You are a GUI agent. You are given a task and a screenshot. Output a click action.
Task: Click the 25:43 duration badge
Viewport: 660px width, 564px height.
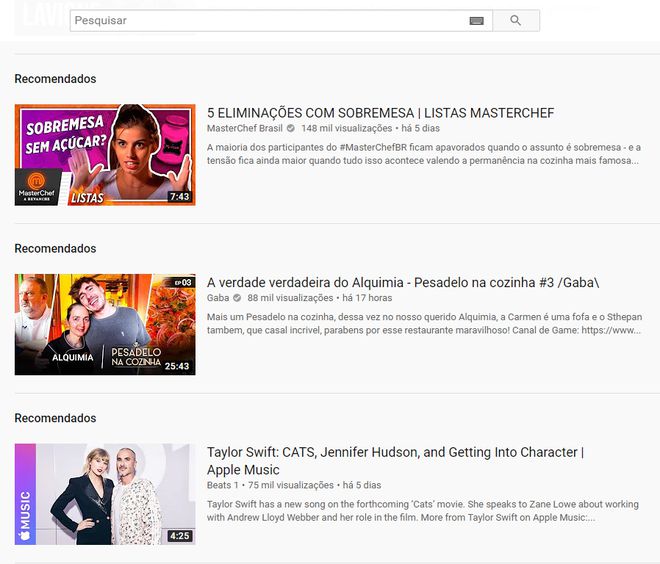tap(177, 366)
